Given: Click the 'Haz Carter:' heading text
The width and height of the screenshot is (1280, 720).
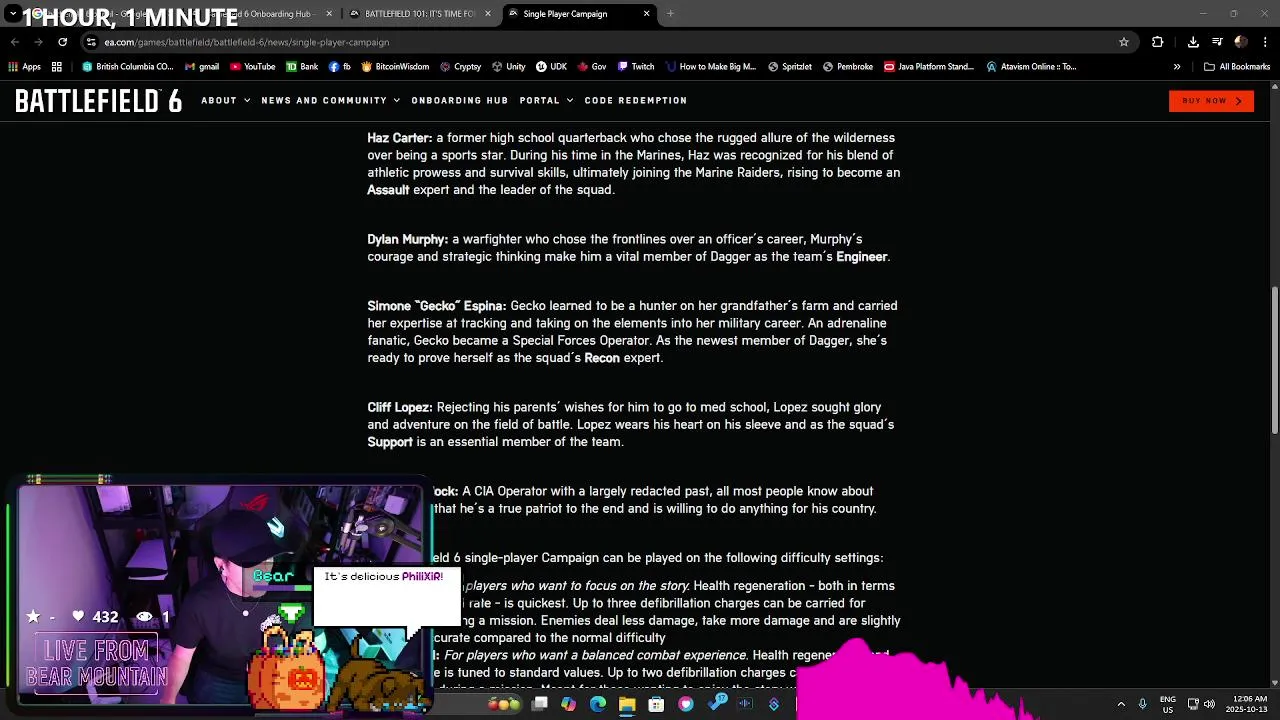Looking at the screenshot, I should tap(400, 138).
